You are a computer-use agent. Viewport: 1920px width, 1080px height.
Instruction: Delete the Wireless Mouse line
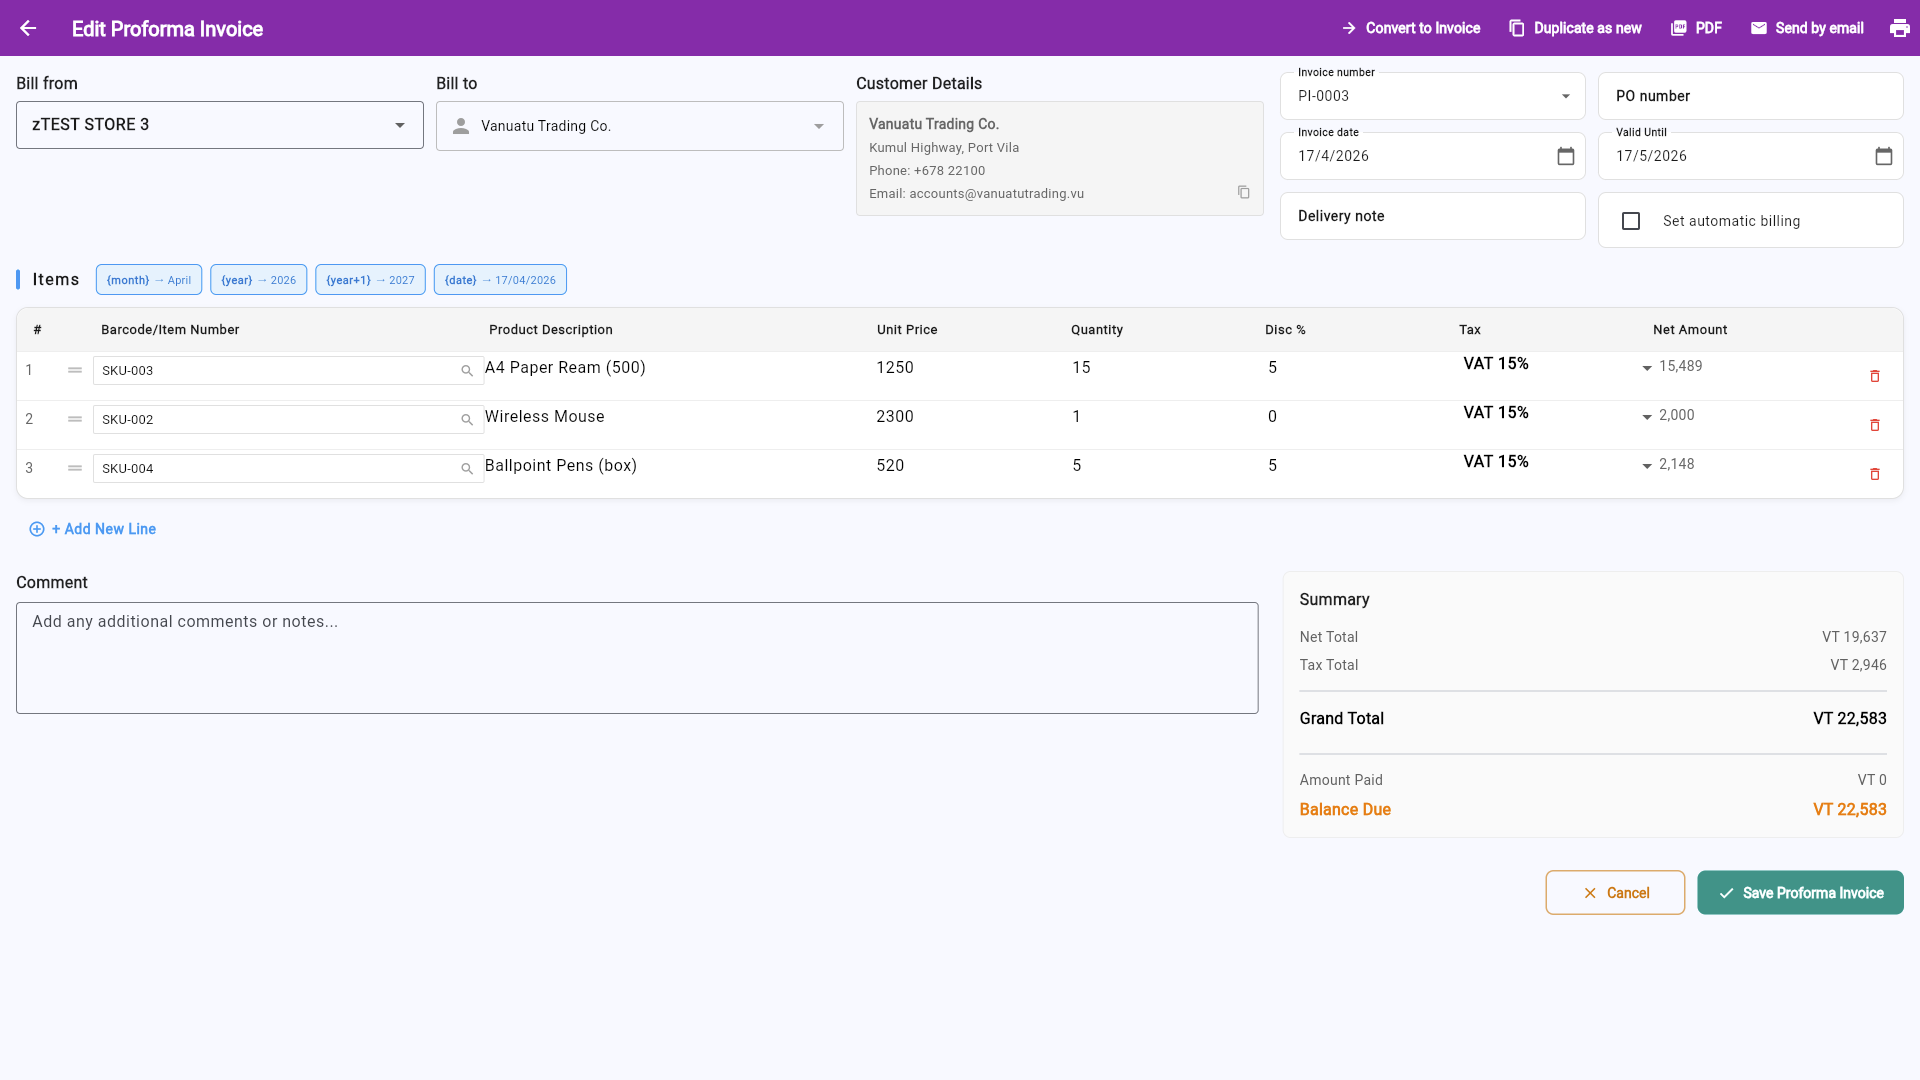tap(1875, 425)
